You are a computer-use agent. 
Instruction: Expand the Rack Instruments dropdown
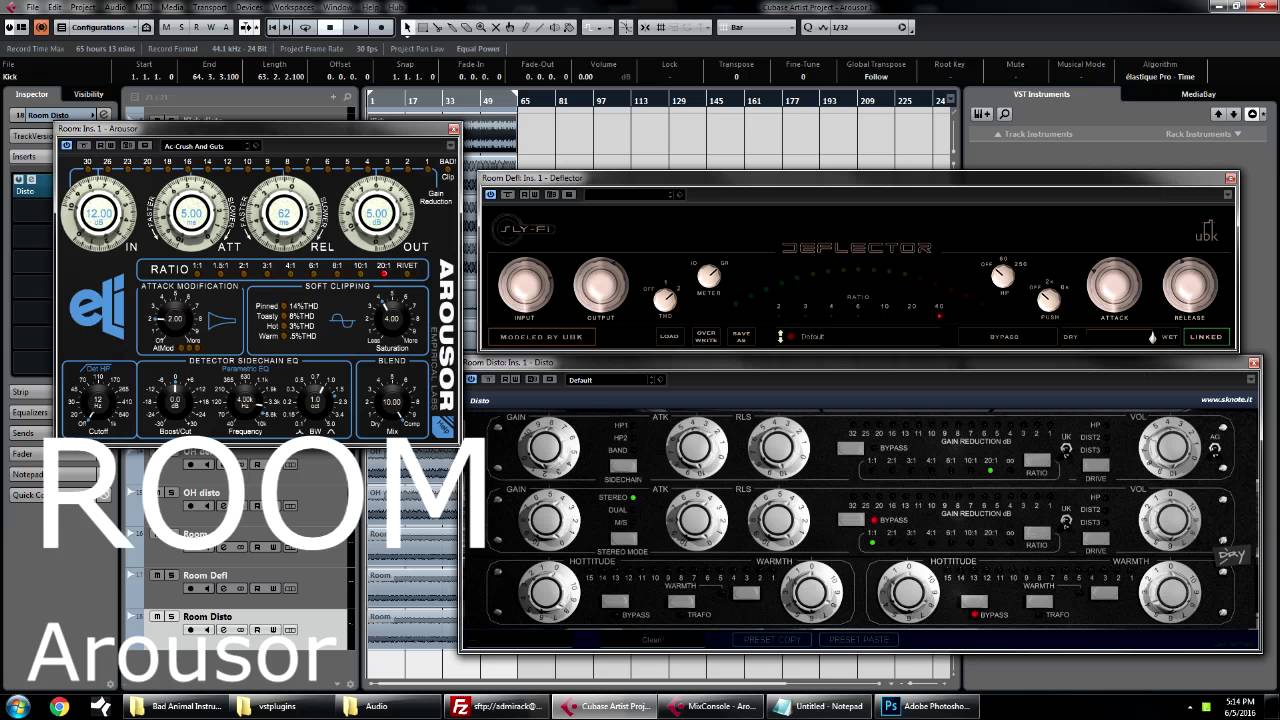1203,134
